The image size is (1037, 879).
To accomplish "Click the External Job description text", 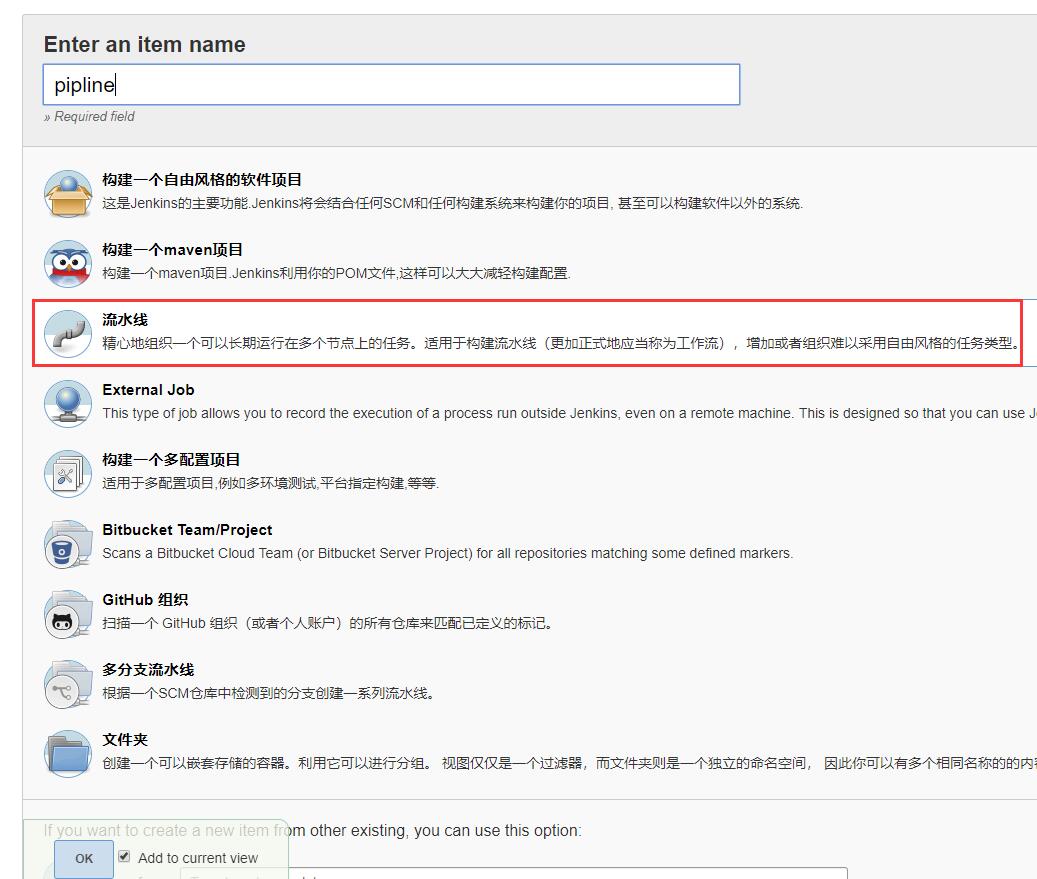I will (569, 413).
